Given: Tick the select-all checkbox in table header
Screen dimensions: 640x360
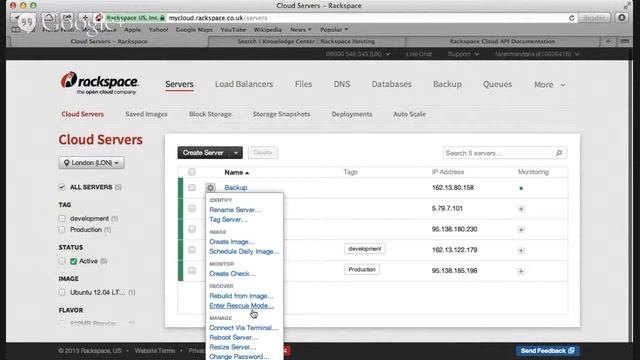Looking at the screenshot, I should [192, 172].
